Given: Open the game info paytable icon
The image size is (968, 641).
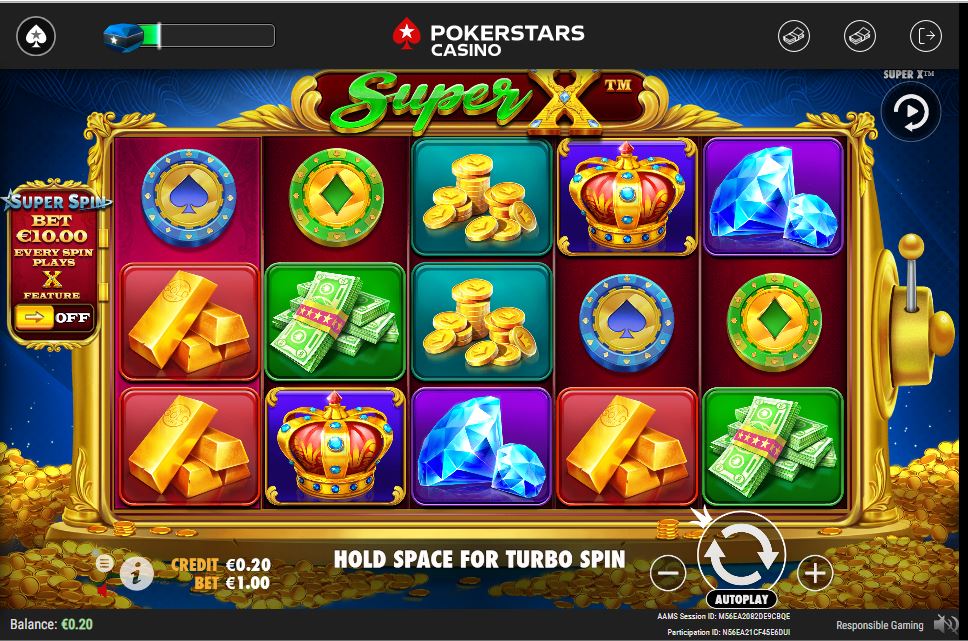Looking at the screenshot, I should (136, 574).
